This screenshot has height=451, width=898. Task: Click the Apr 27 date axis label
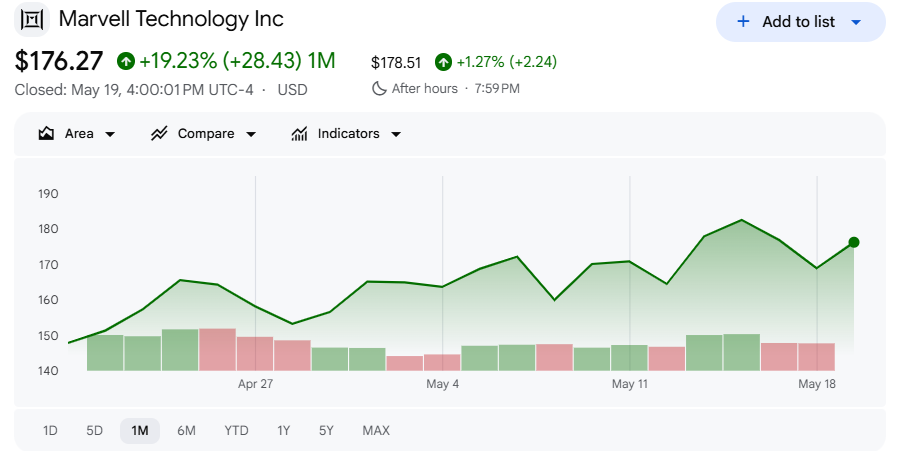coord(255,384)
